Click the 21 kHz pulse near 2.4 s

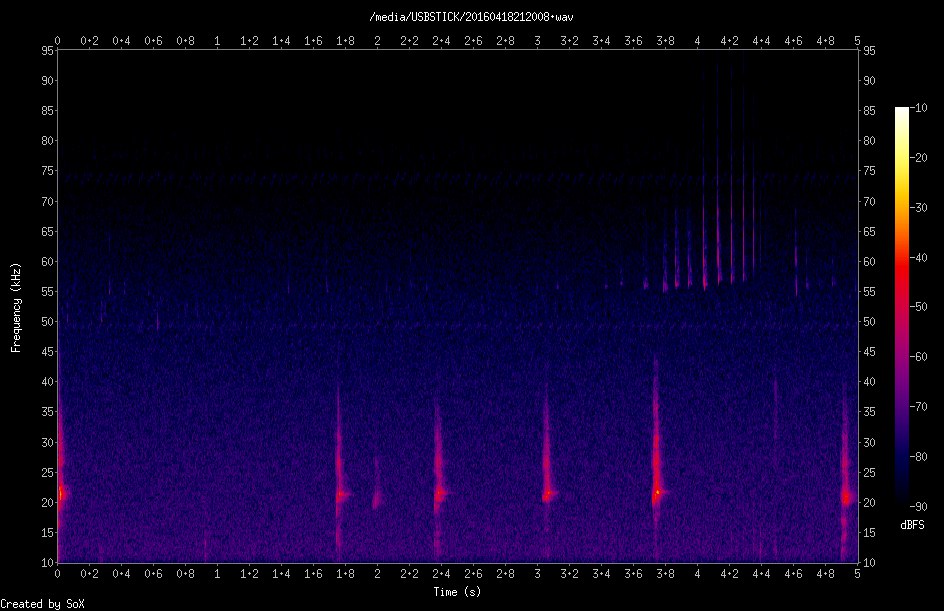pos(439,494)
